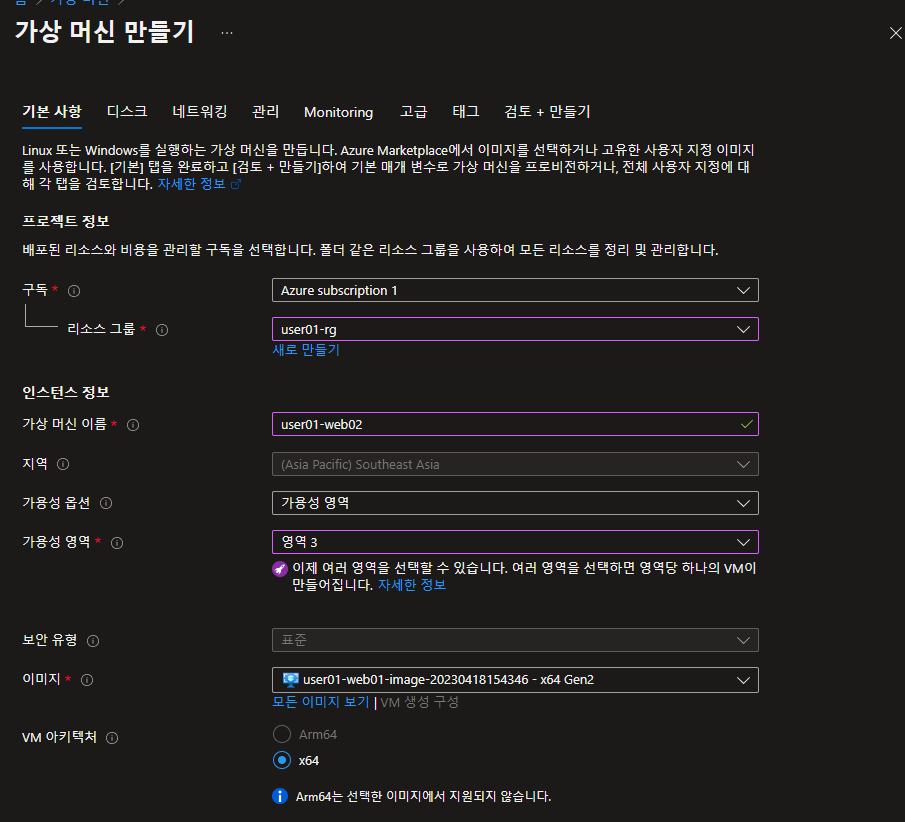Open the 가용성 옵션 dropdown
905x822 pixels.
(515, 503)
